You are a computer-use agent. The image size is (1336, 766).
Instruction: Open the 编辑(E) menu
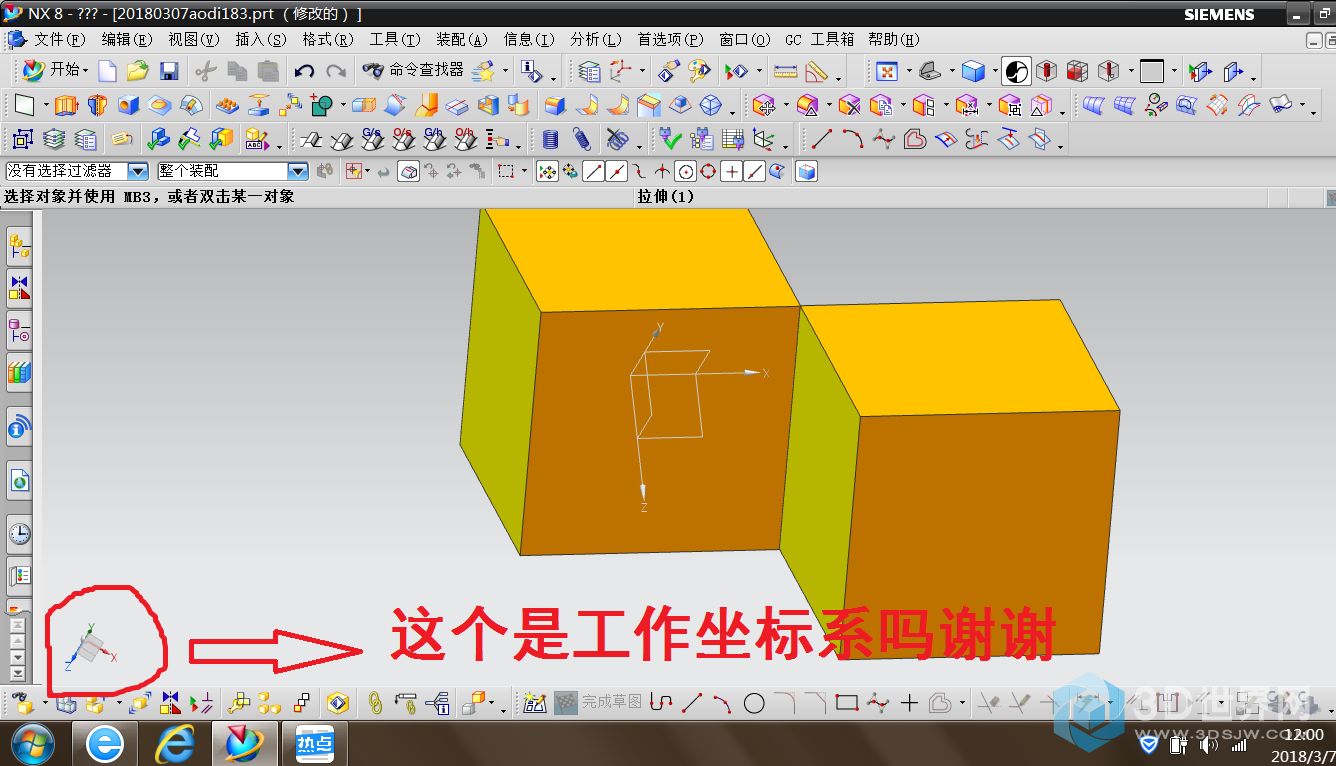tap(127, 40)
